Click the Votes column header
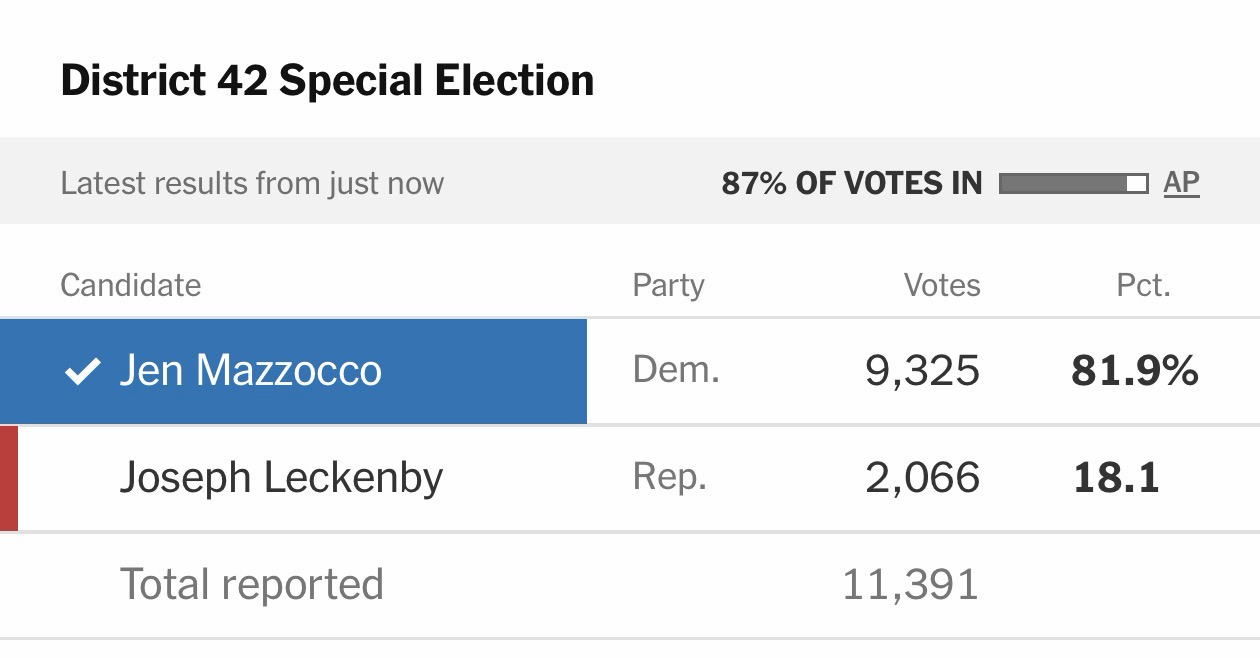The width and height of the screenshot is (1260, 658). (x=942, y=285)
